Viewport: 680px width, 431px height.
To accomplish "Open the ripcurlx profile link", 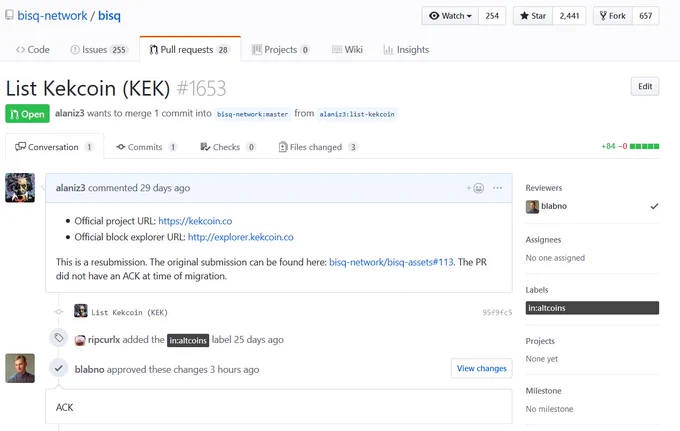I will click(104, 340).
